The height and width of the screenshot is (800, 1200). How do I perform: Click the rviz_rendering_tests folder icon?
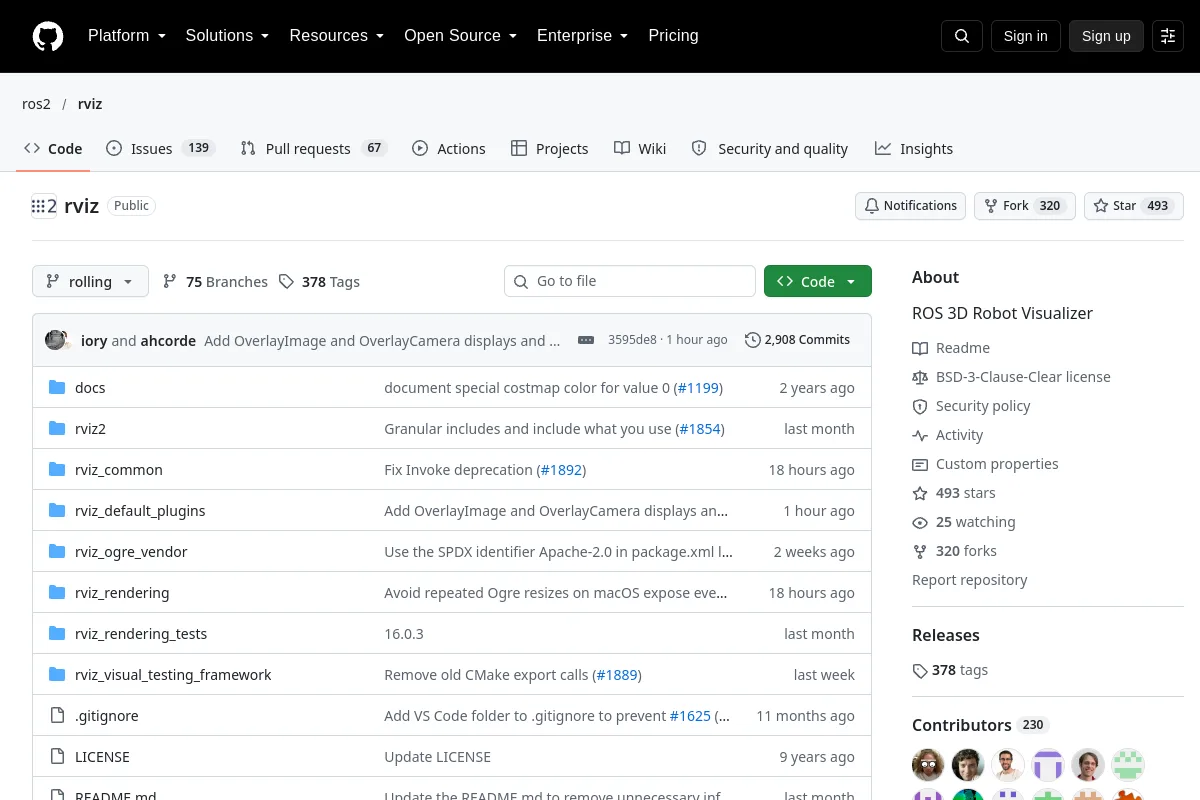tap(57, 634)
